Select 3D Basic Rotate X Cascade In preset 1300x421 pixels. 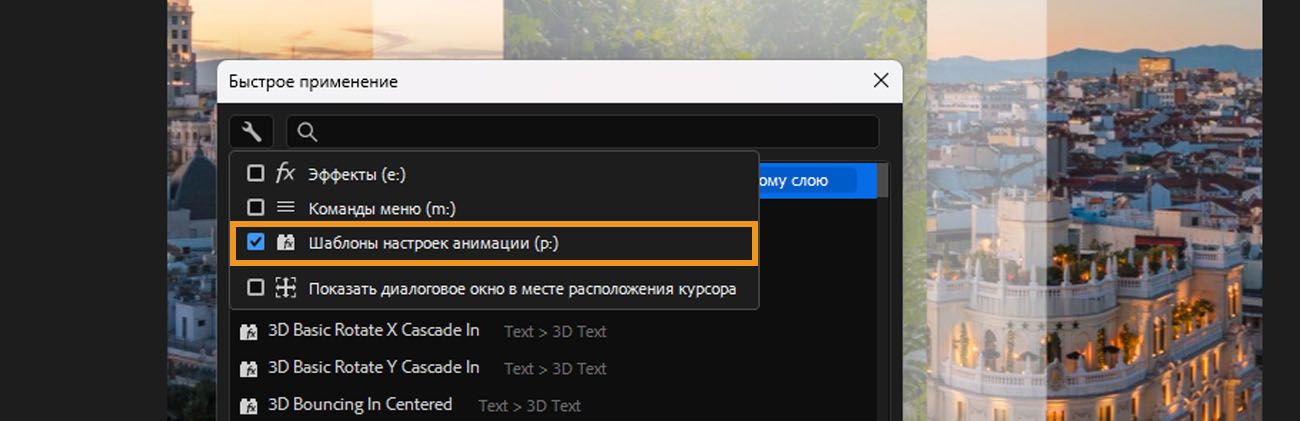point(373,330)
